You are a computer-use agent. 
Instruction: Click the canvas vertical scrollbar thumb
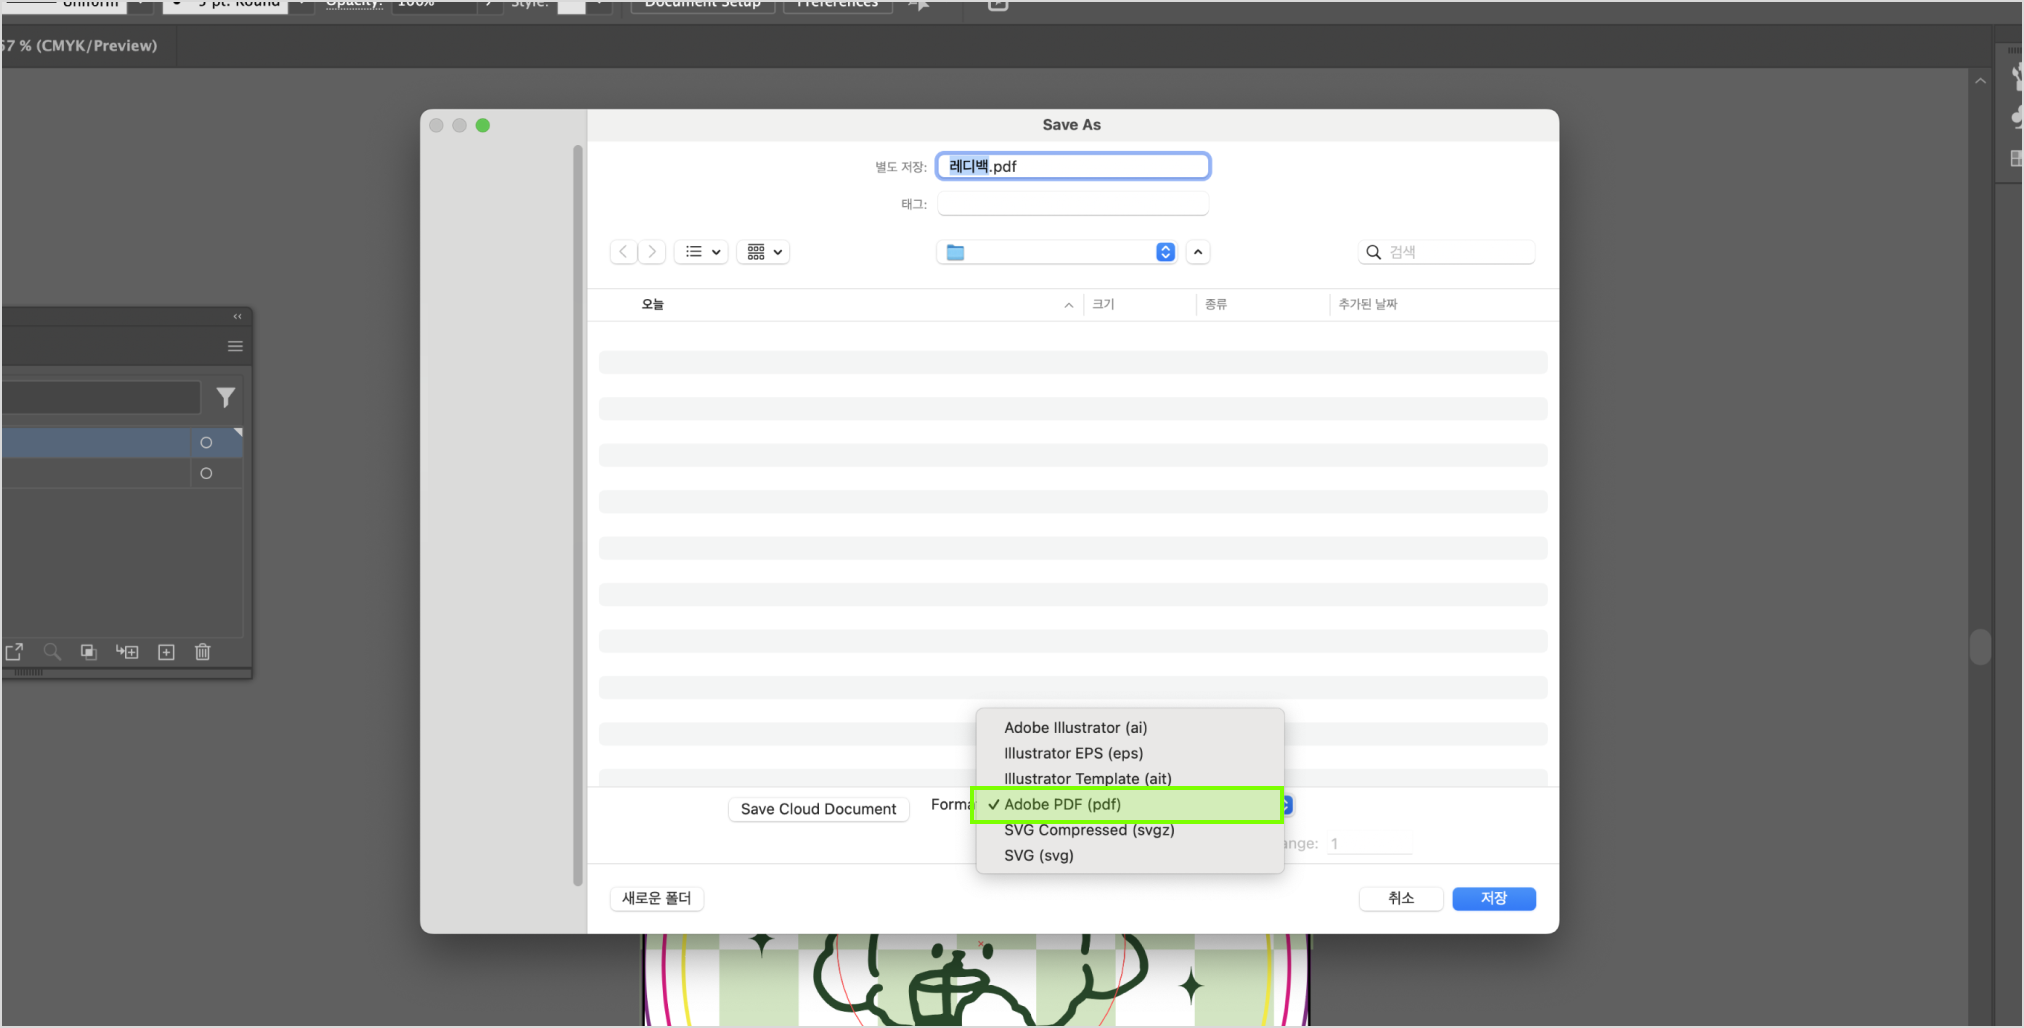tap(1980, 647)
